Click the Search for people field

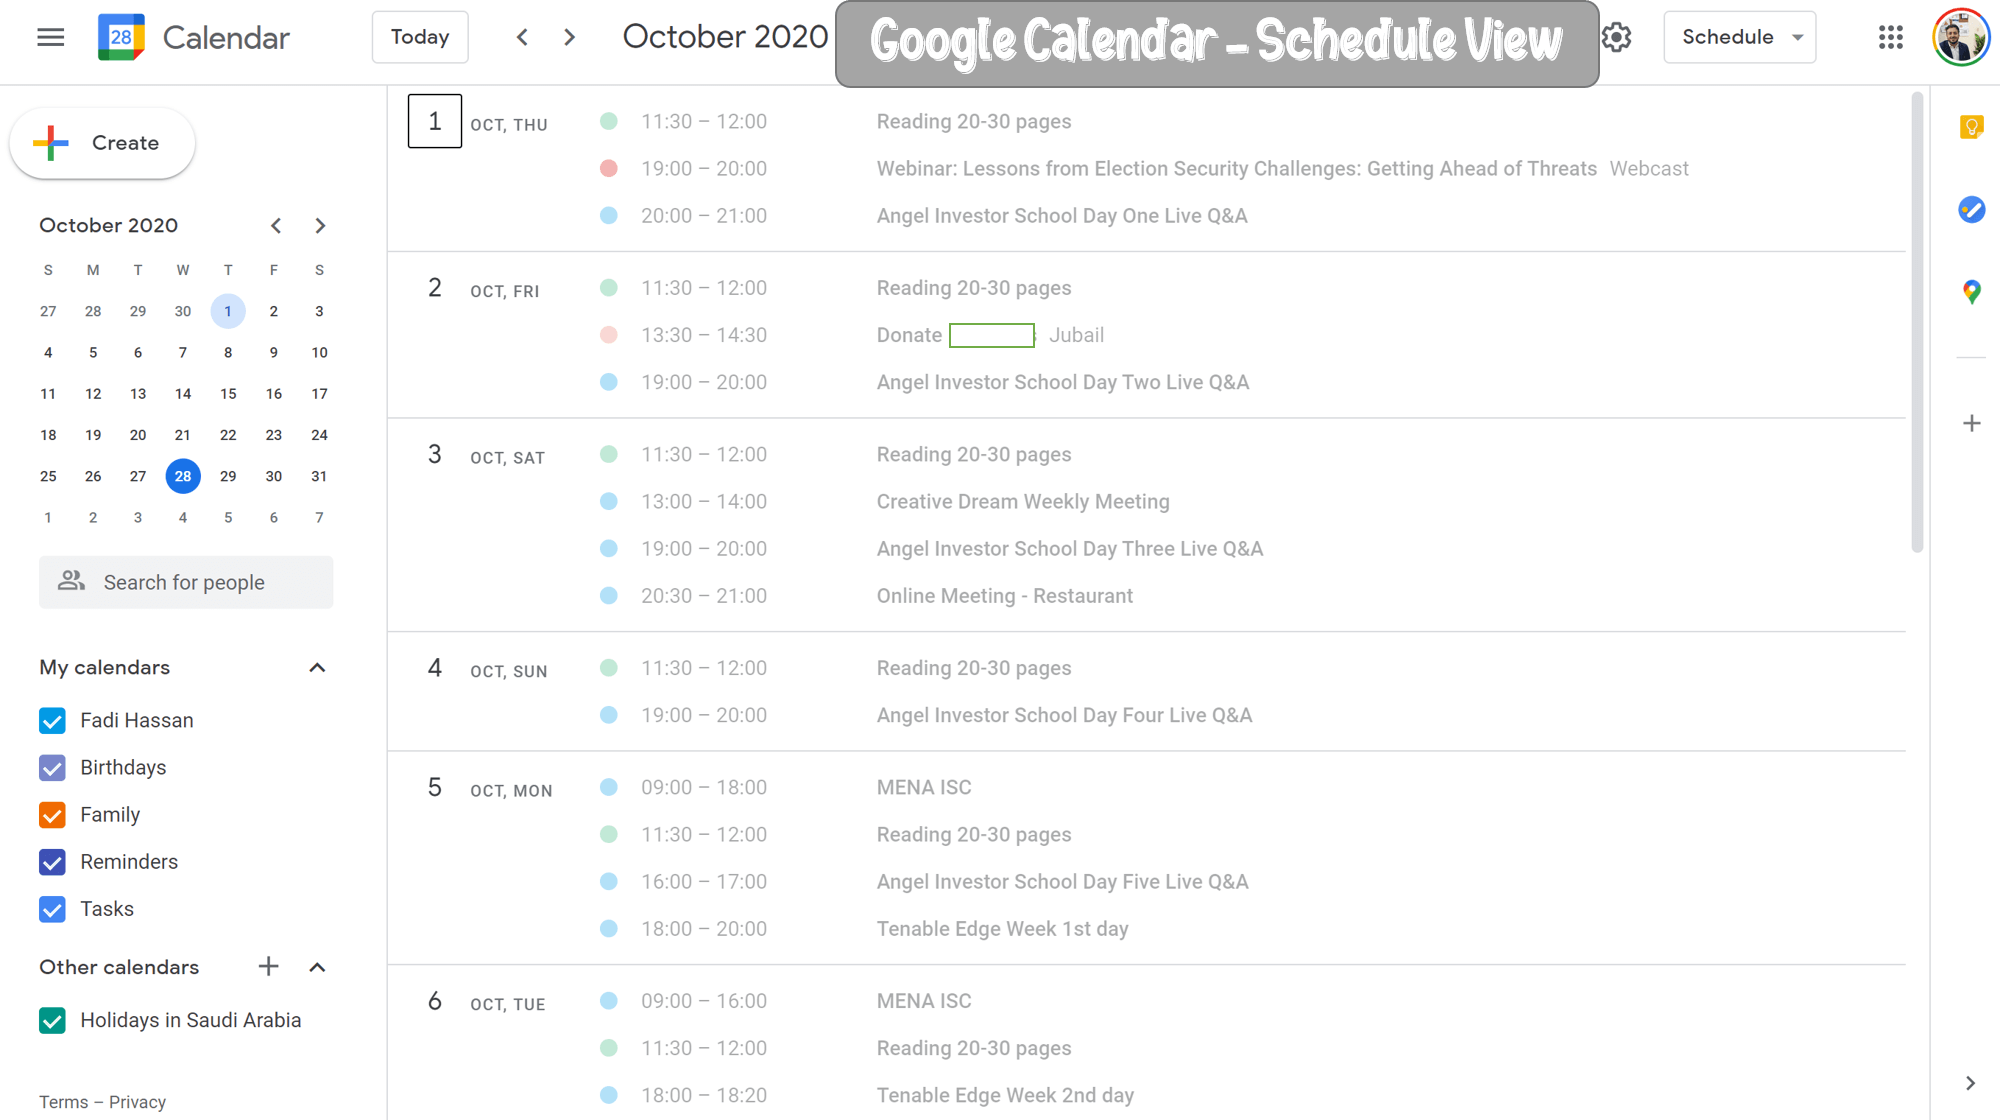click(x=186, y=582)
